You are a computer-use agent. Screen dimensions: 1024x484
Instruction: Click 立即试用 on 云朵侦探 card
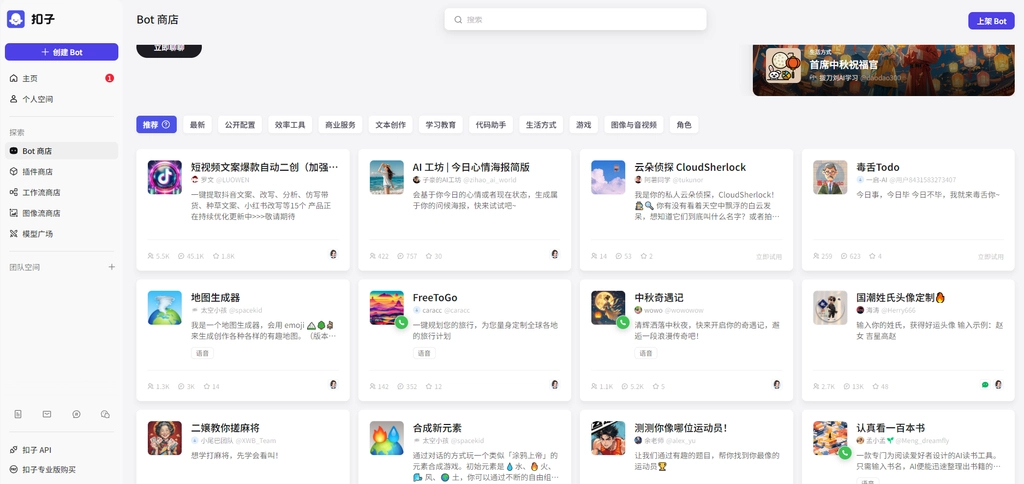point(769,257)
